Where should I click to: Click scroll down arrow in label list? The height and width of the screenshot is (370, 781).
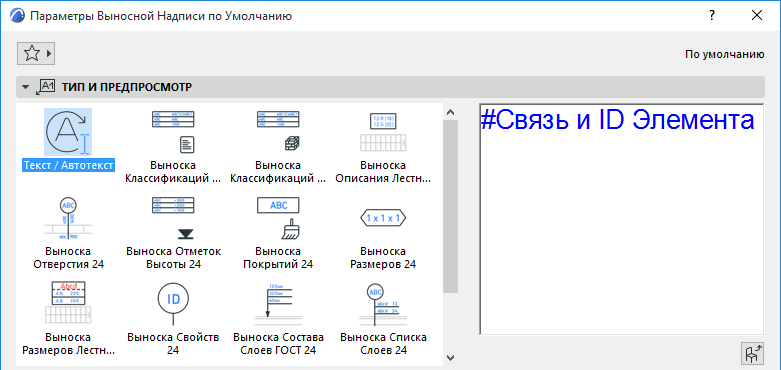click(x=451, y=357)
